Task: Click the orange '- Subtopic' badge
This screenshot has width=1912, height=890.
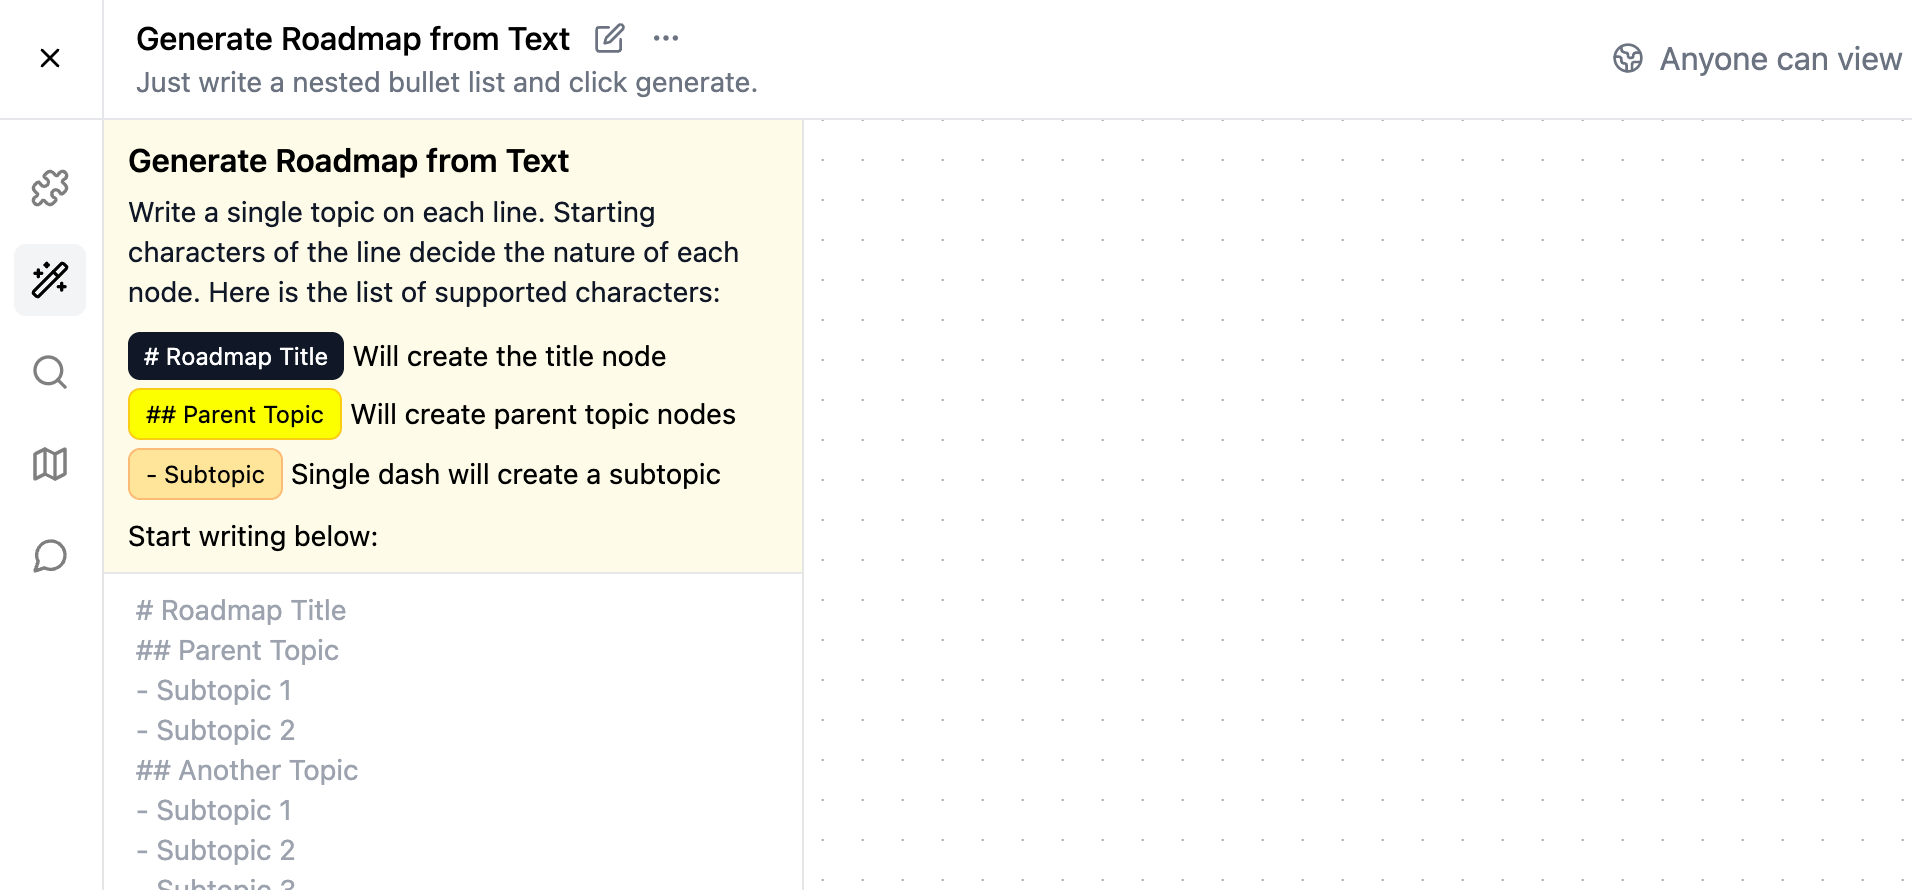Action: 205,474
